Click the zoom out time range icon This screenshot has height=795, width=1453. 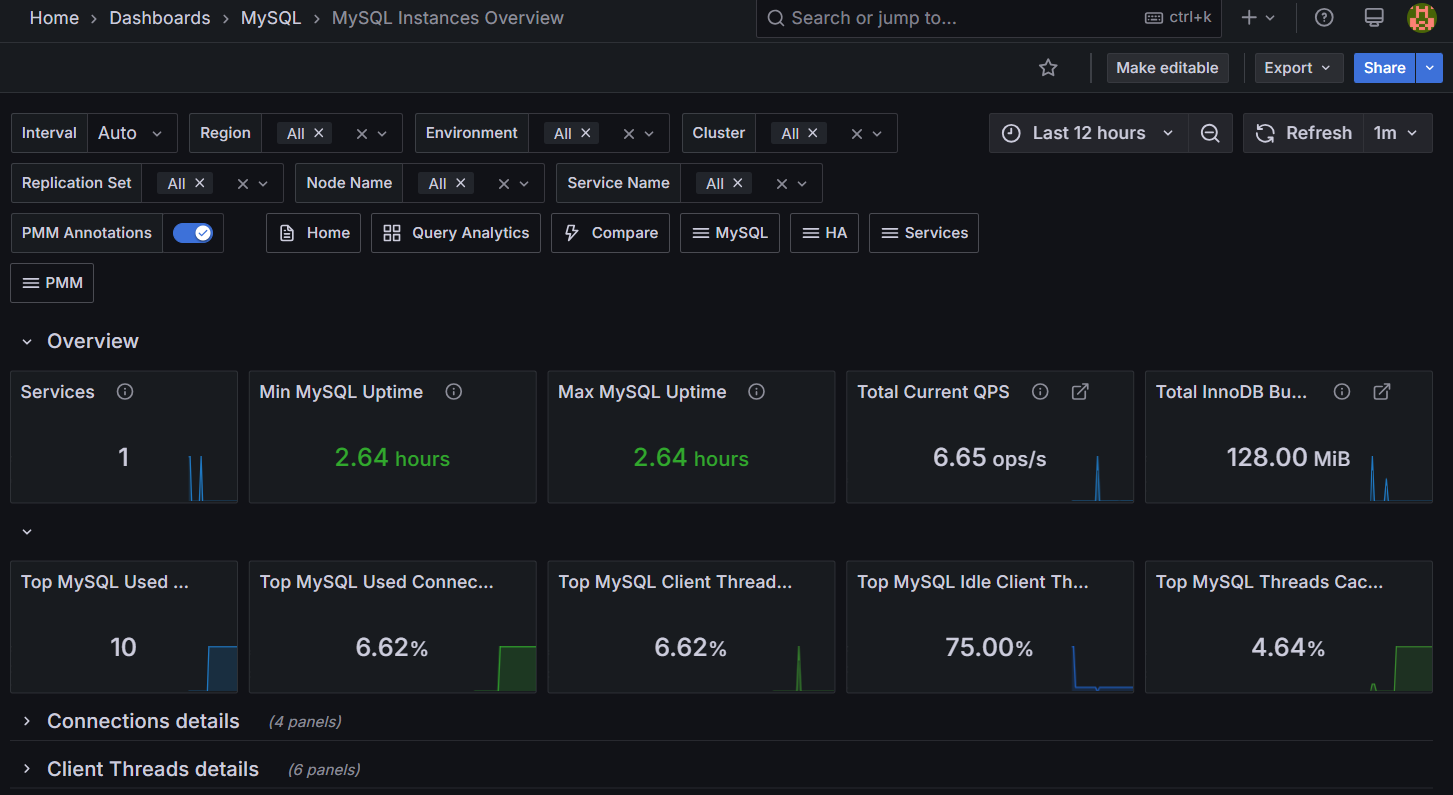tap(1210, 133)
